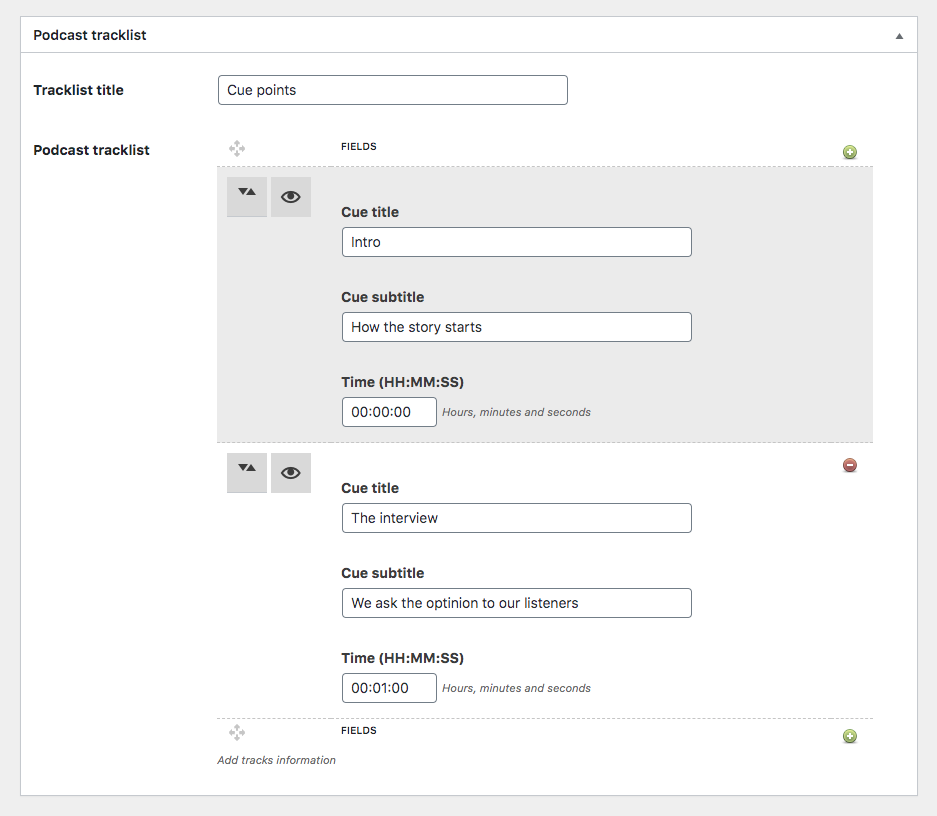Click the time field showing 00:01:00
The width and height of the screenshot is (937, 816).
click(389, 688)
